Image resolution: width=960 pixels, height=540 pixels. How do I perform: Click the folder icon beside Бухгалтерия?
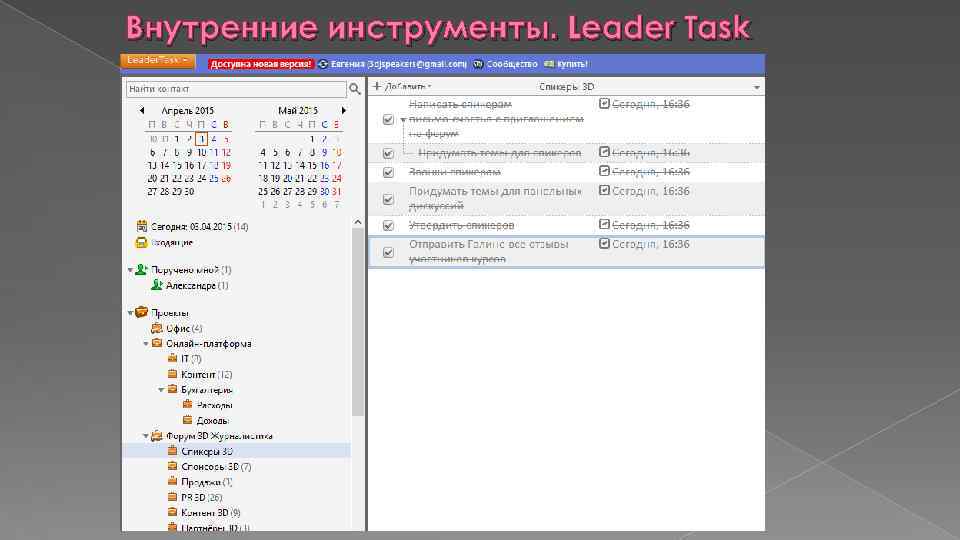(172, 389)
